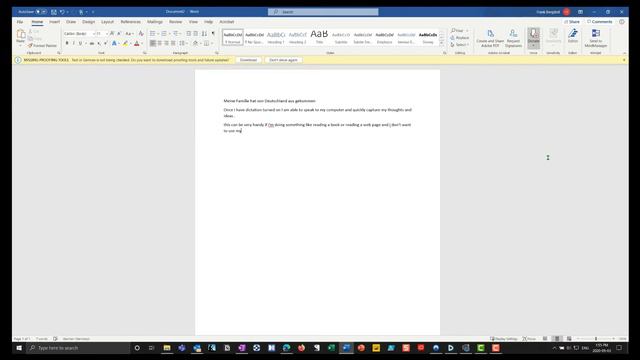Click Type here to search taskbar box
Image resolution: width=640 pixels, height=360 pixels.
click(78, 348)
